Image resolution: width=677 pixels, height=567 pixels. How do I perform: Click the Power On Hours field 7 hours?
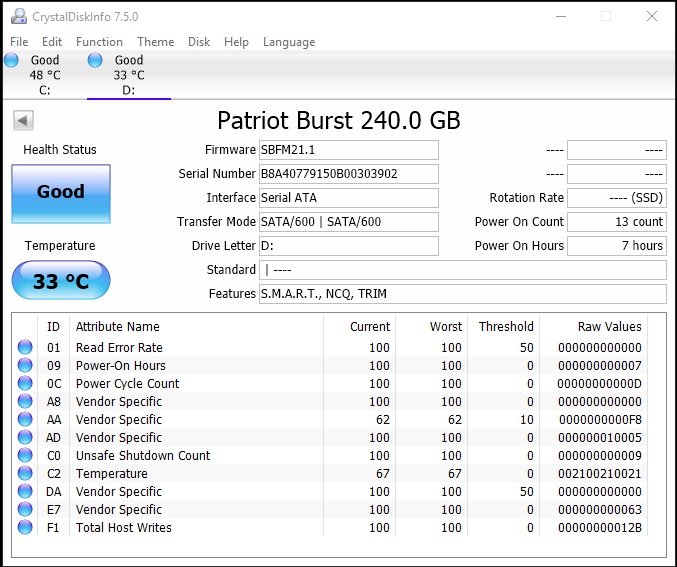(617, 246)
